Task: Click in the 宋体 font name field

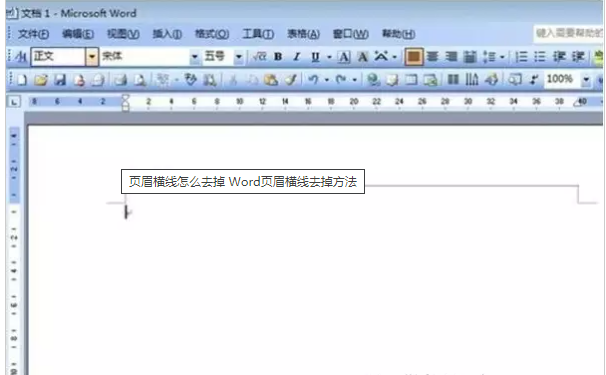Action: [145, 57]
